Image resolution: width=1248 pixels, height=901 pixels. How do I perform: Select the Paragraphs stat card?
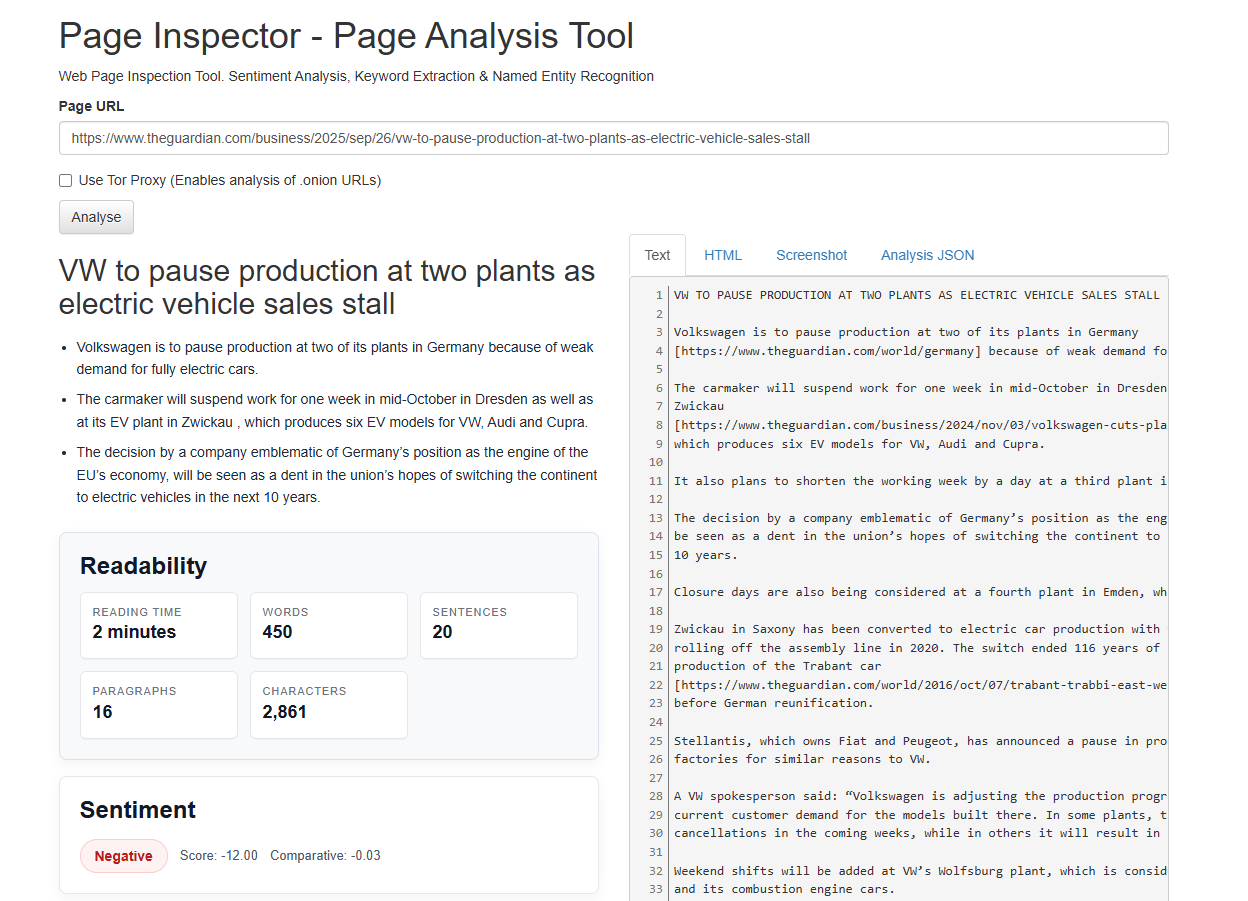pos(159,704)
